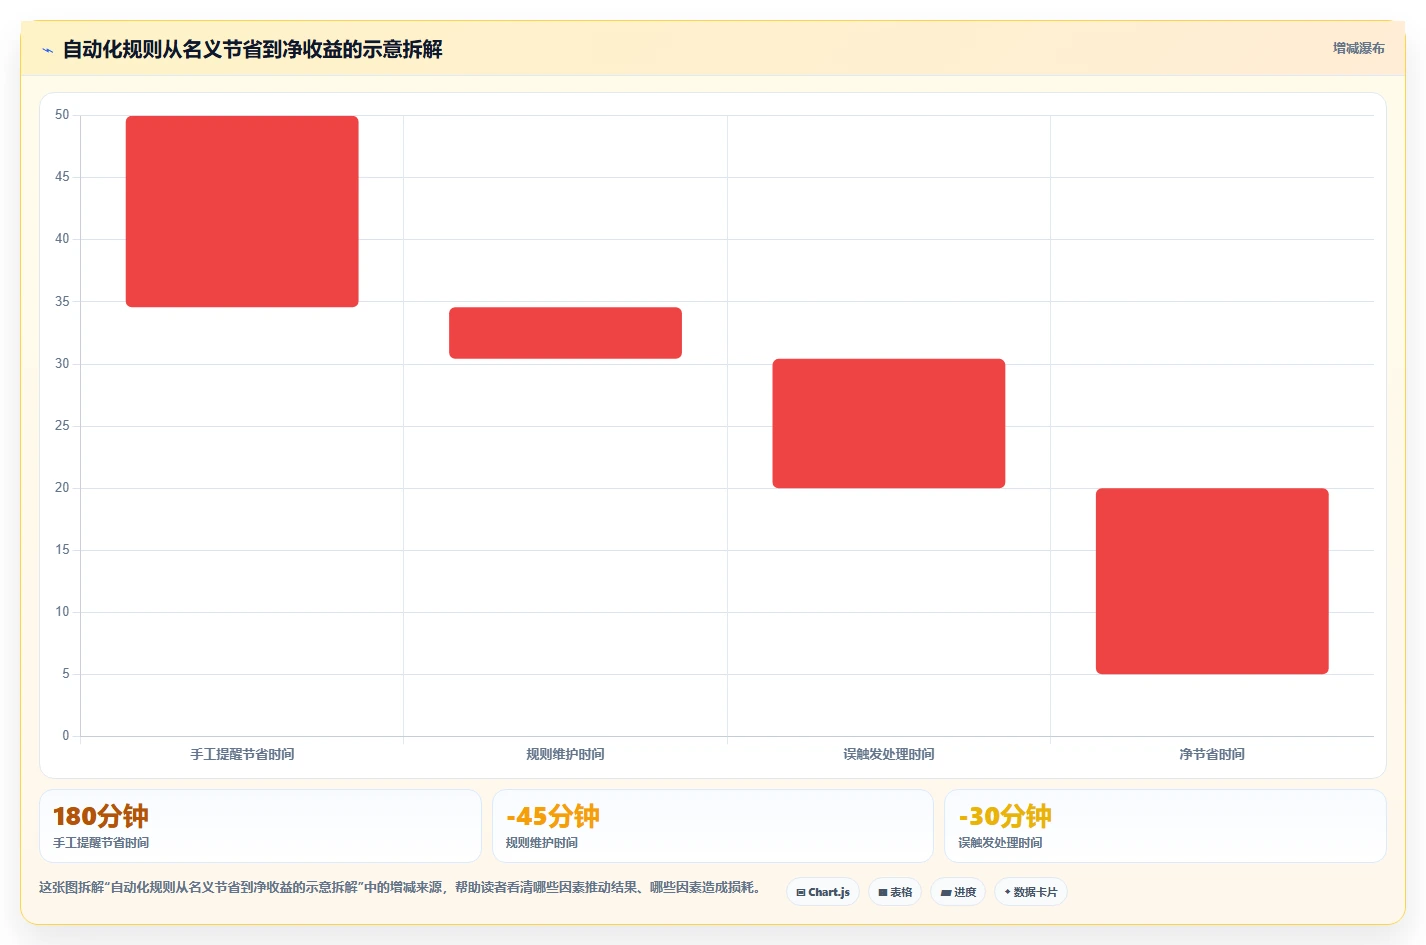Click the red bar for 规则维护时间
The width and height of the screenshot is (1426, 945).
coord(565,333)
